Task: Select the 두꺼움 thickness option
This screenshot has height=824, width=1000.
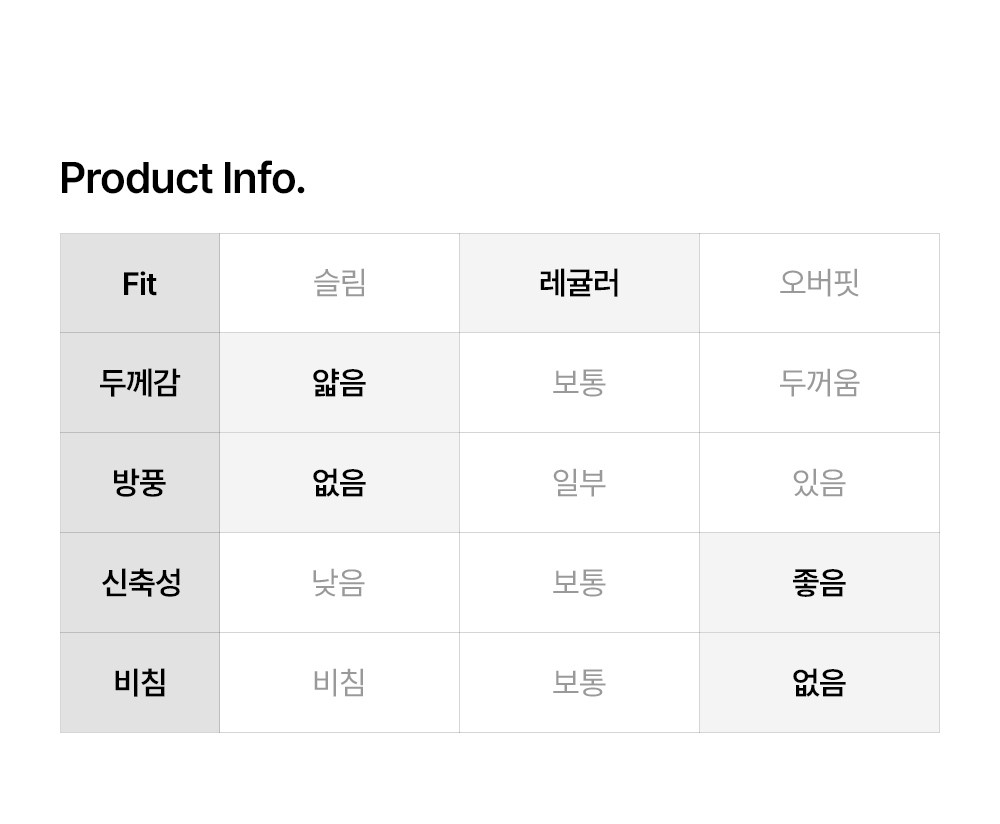Action: pyautogui.click(x=819, y=383)
